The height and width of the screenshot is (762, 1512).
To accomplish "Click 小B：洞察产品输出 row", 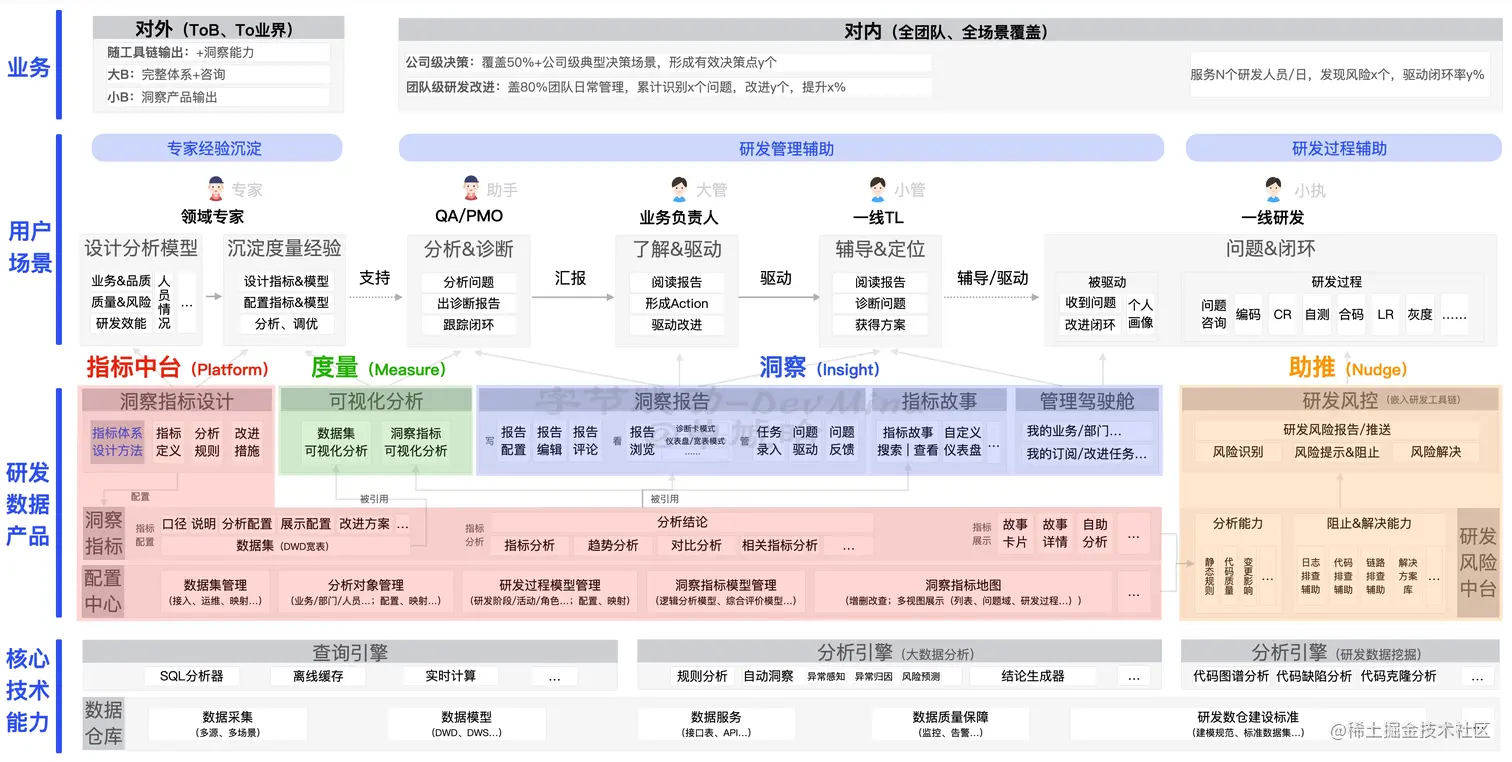I will click(x=217, y=97).
